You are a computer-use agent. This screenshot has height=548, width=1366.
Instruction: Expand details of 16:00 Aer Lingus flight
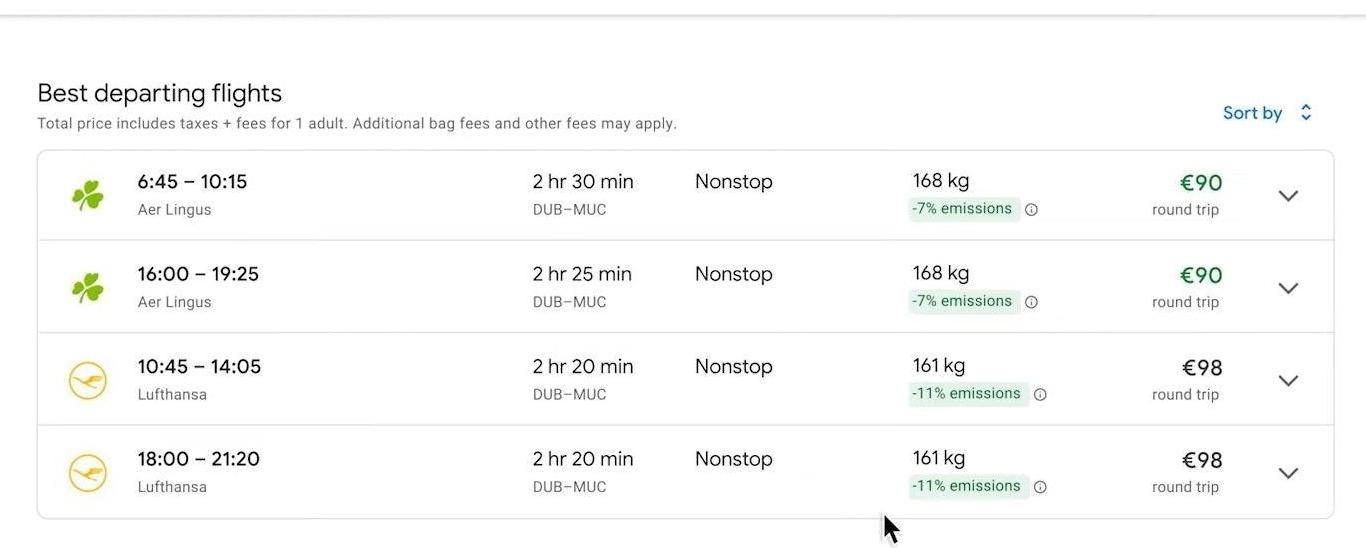pos(1288,288)
